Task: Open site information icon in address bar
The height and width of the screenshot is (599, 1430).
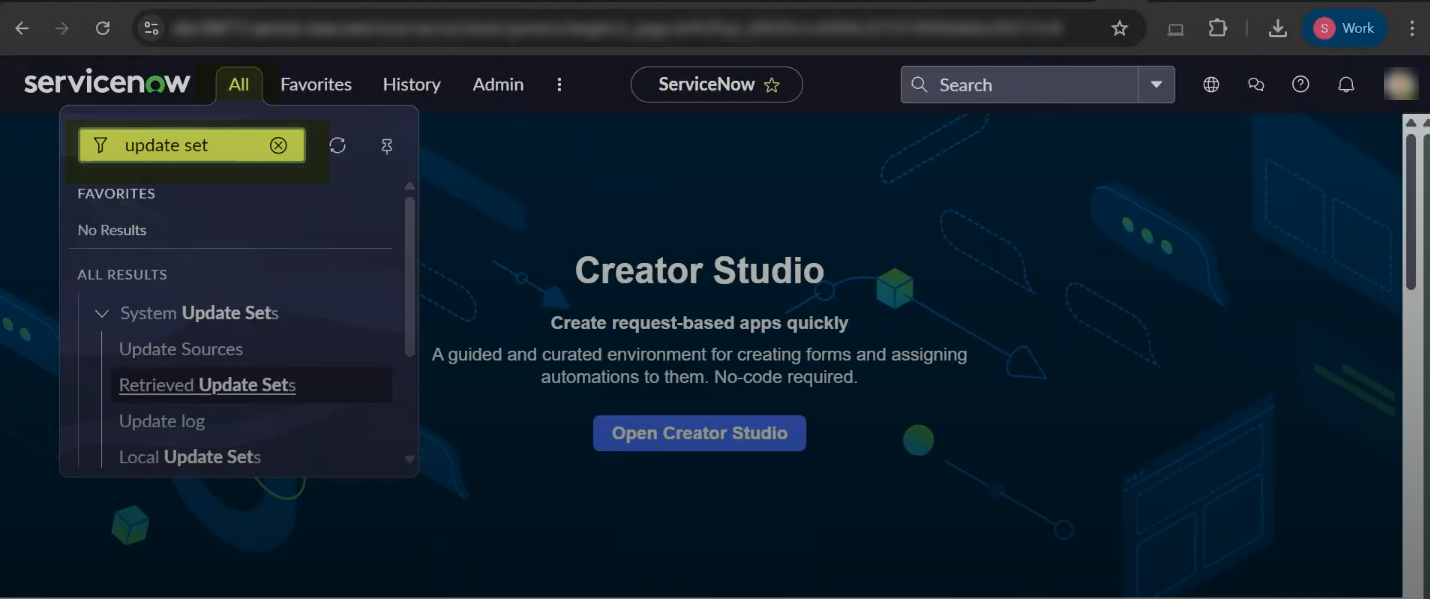Action: click(152, 28)
